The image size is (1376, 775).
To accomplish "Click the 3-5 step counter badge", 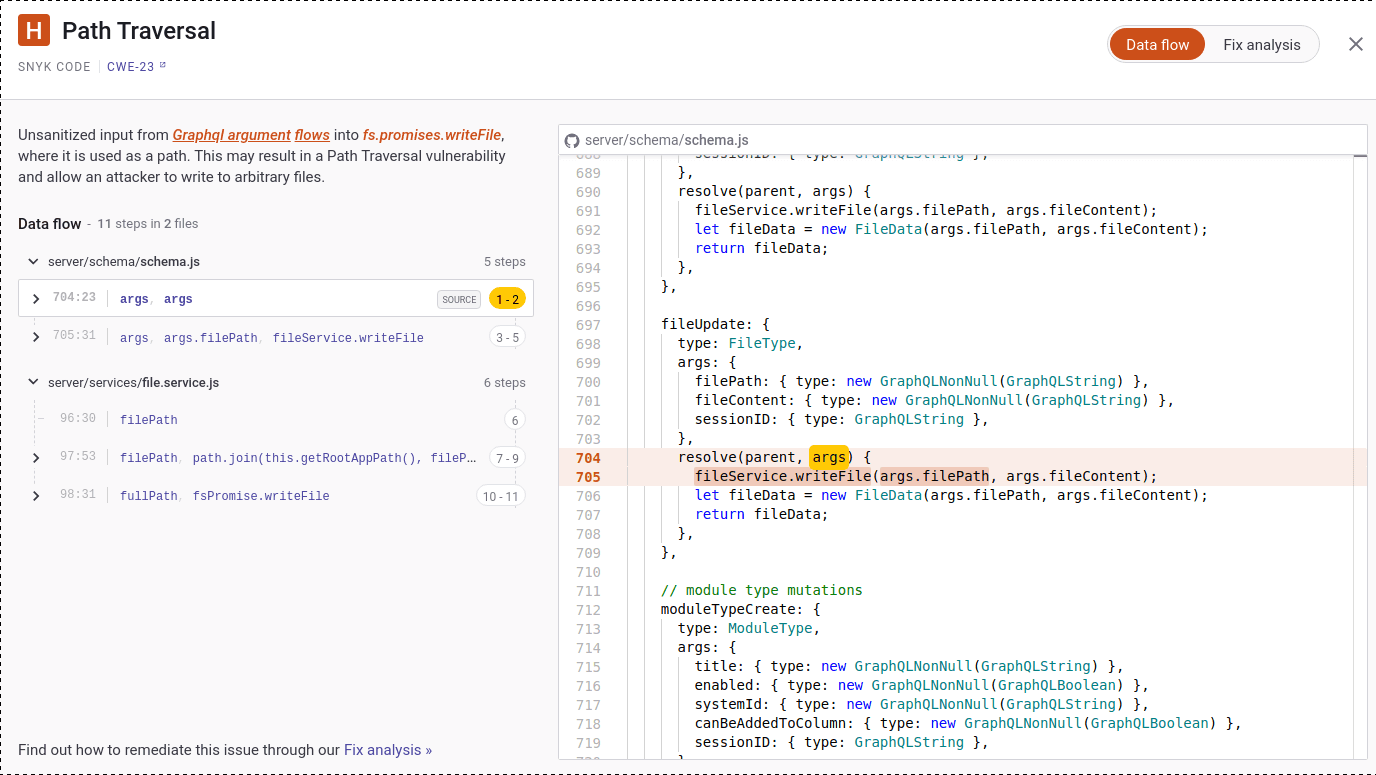I will point(505,337).
